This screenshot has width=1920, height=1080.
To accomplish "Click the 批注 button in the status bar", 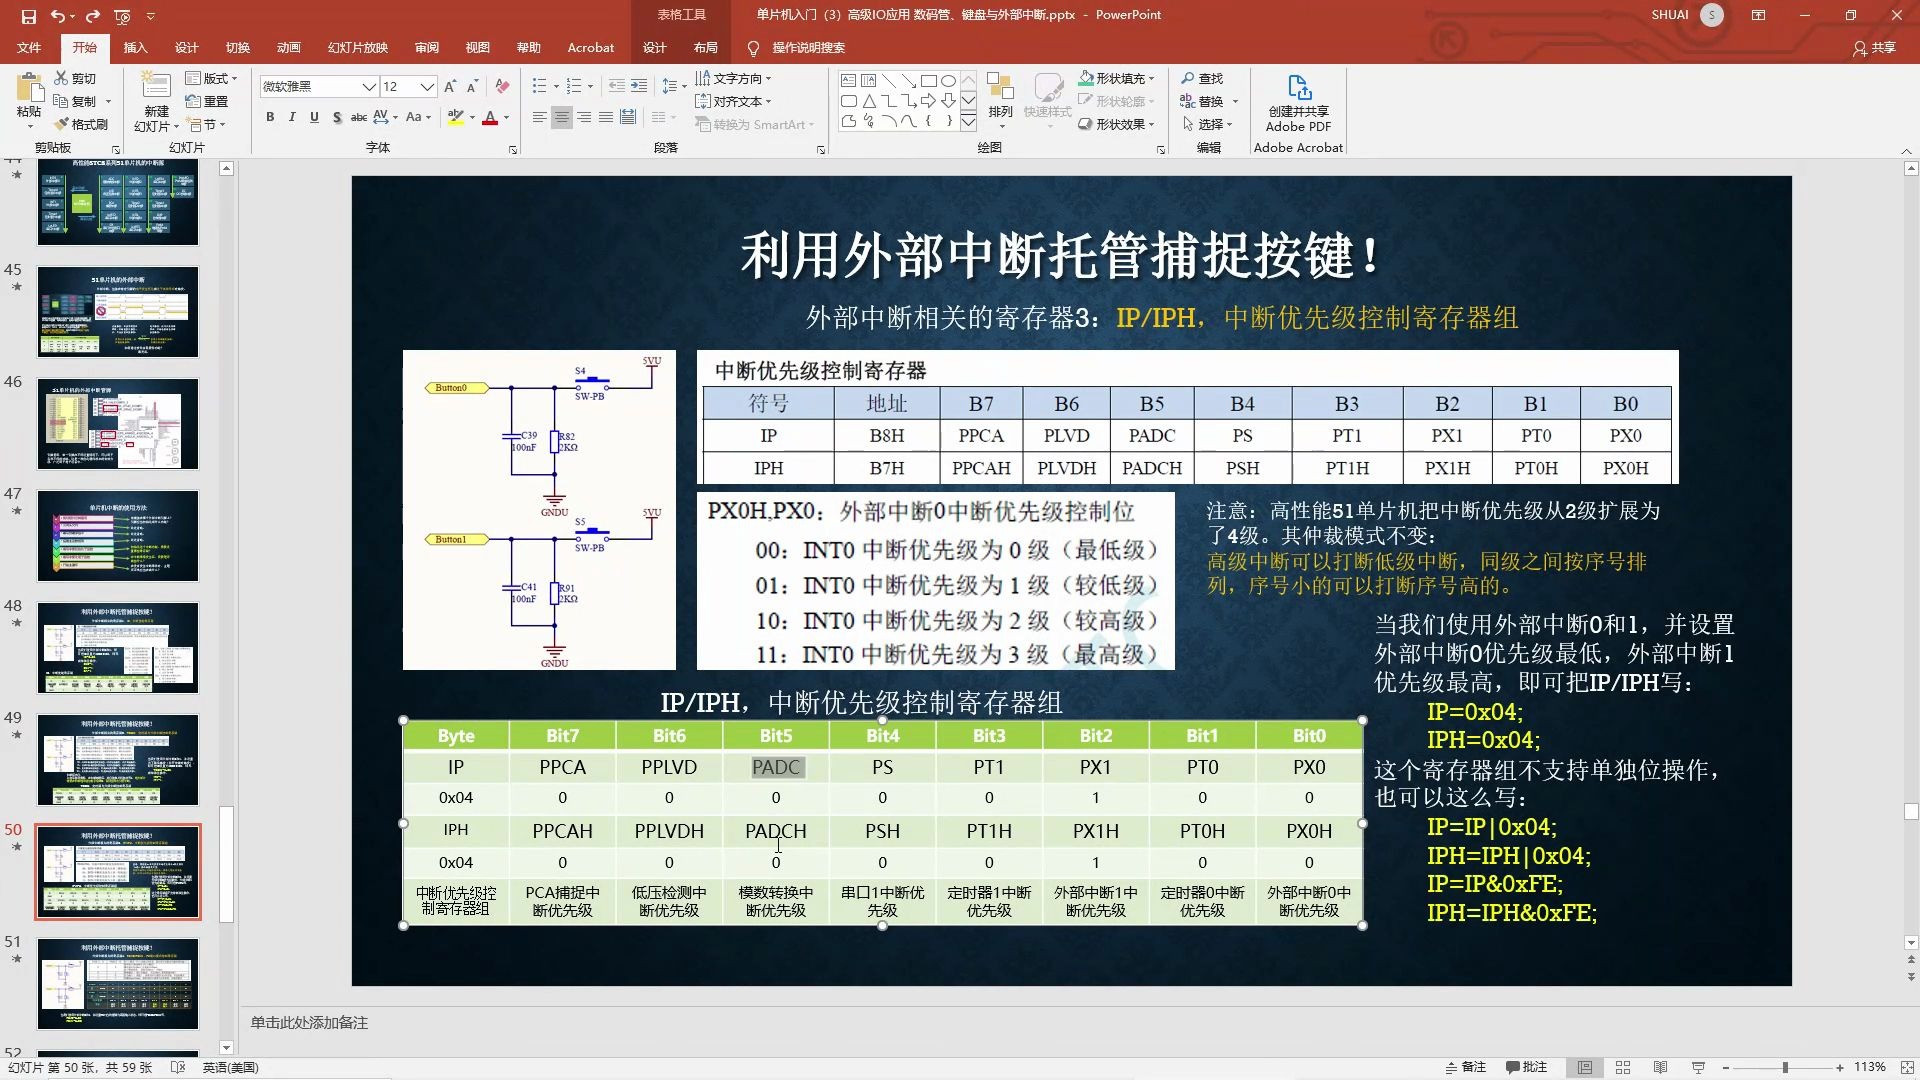I will [1527, 1067].
